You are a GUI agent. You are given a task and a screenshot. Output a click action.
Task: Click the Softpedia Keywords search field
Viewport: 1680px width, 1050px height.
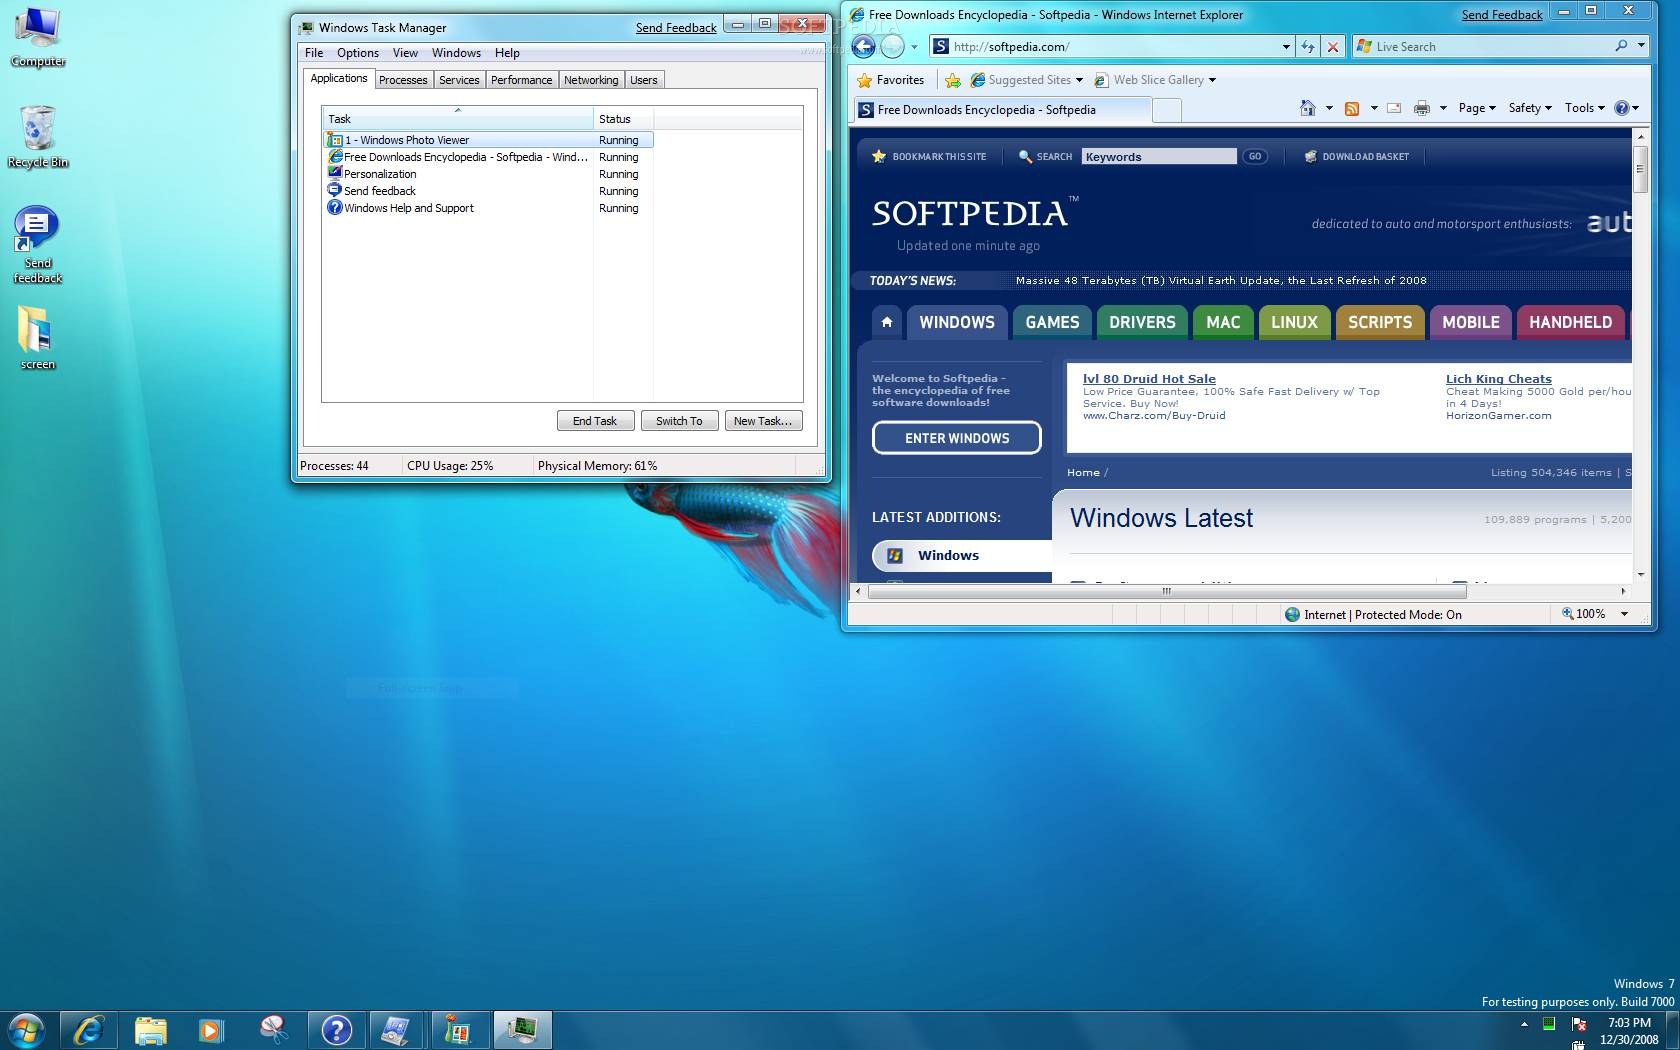click(1159, 156)
